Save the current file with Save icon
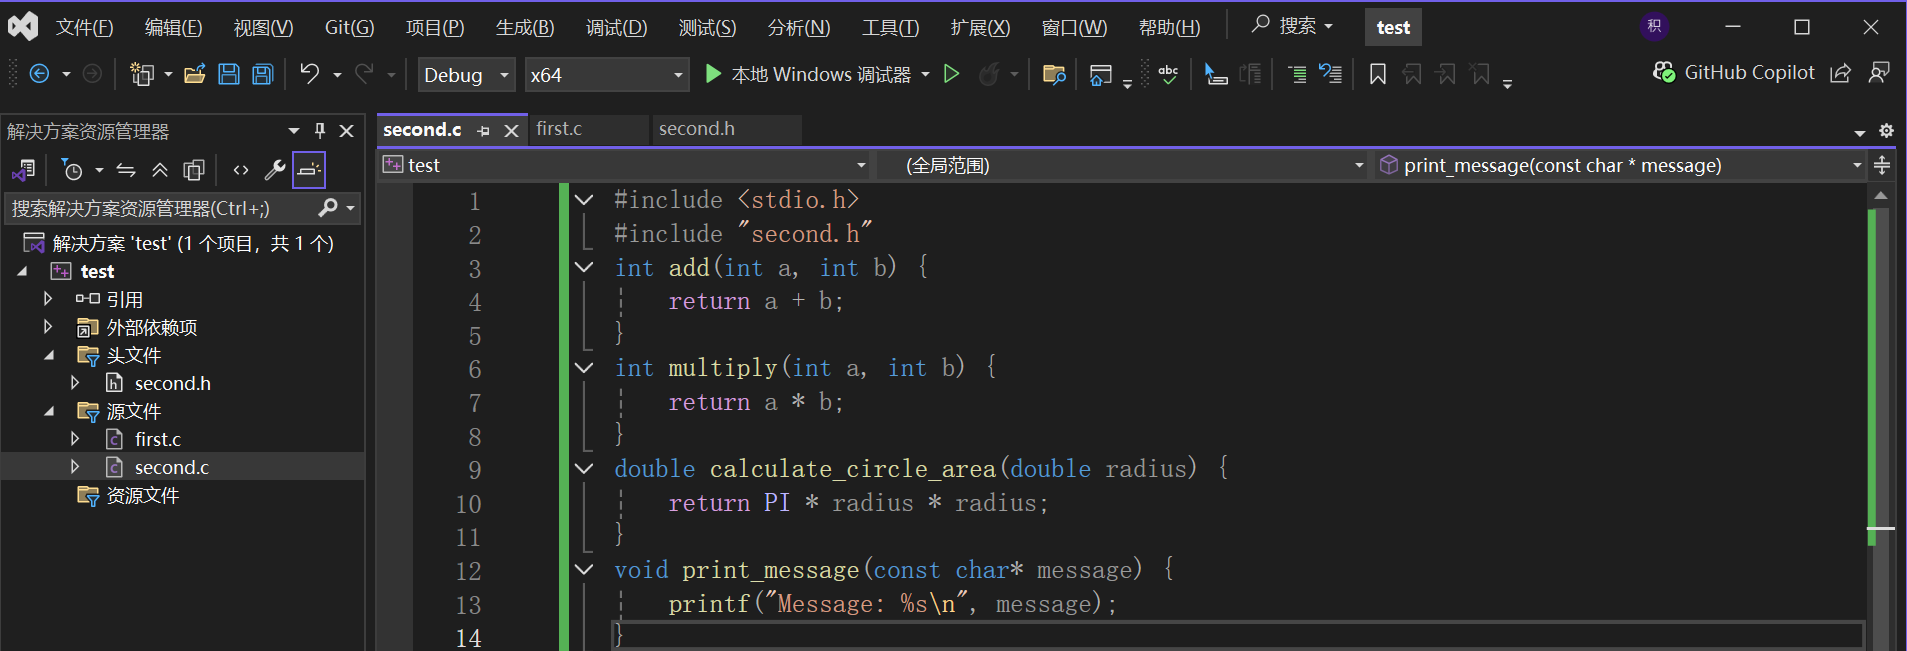The width and height of the screenshot is (1907, 651). 229,74
